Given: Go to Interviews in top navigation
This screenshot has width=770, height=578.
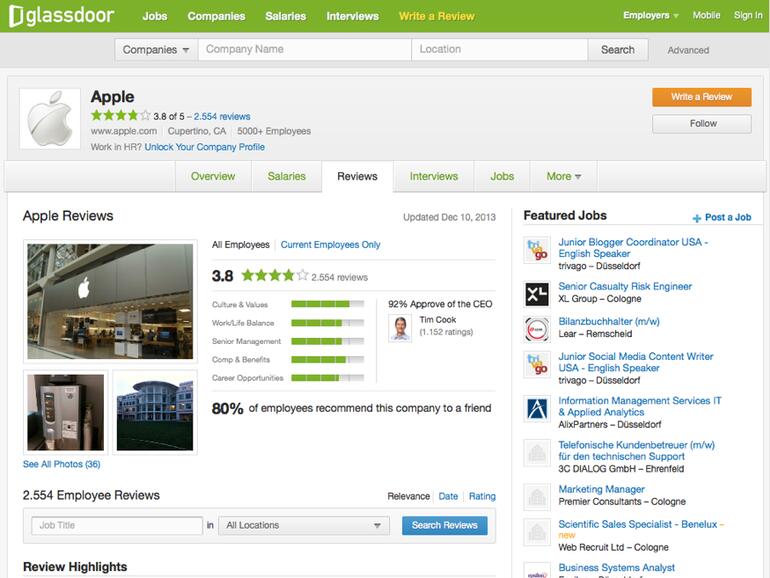Looking at the screenshot, I should click(353, 16).
